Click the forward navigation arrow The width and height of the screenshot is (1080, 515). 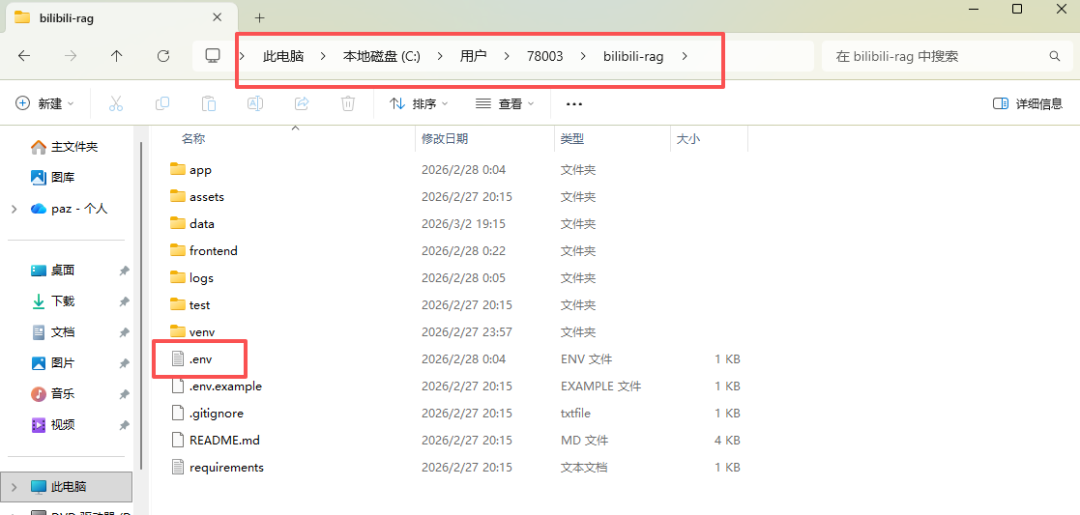70,56
